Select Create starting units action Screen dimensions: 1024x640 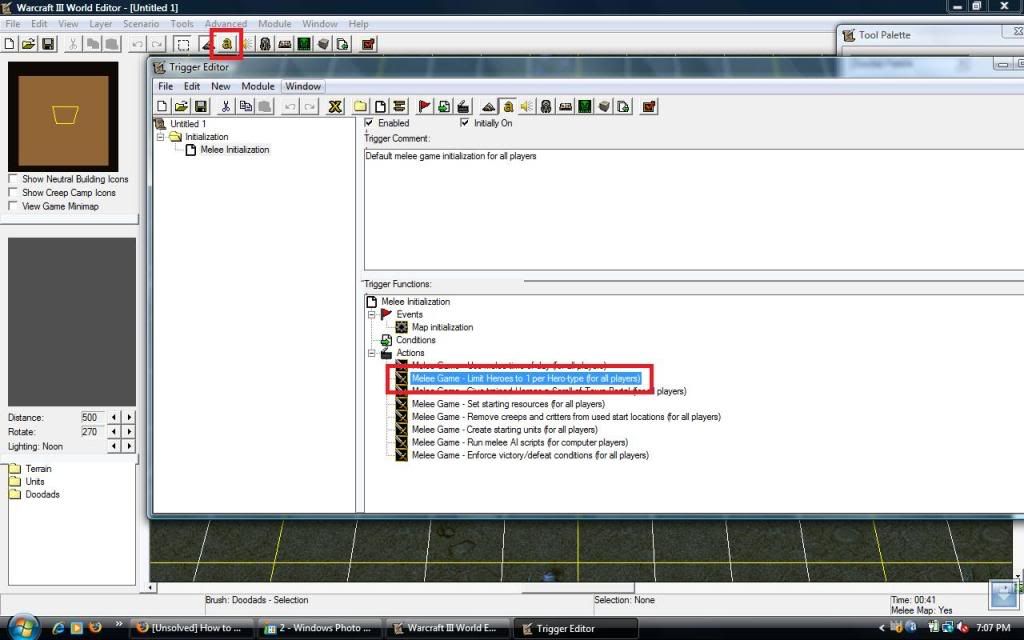coord(505,430)
